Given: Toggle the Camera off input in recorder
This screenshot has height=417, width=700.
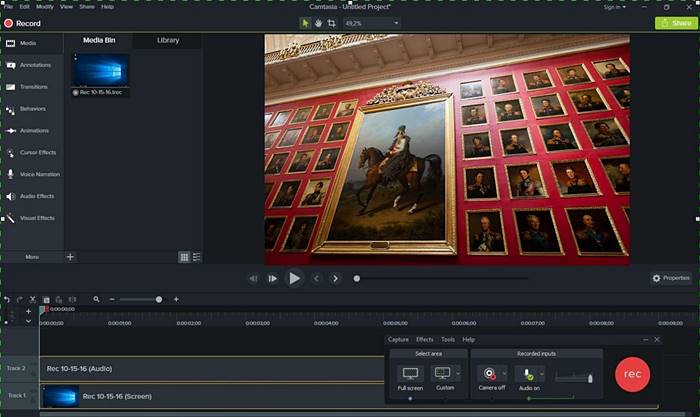Looking at the screenshot, I should click(x=490, y=373).
